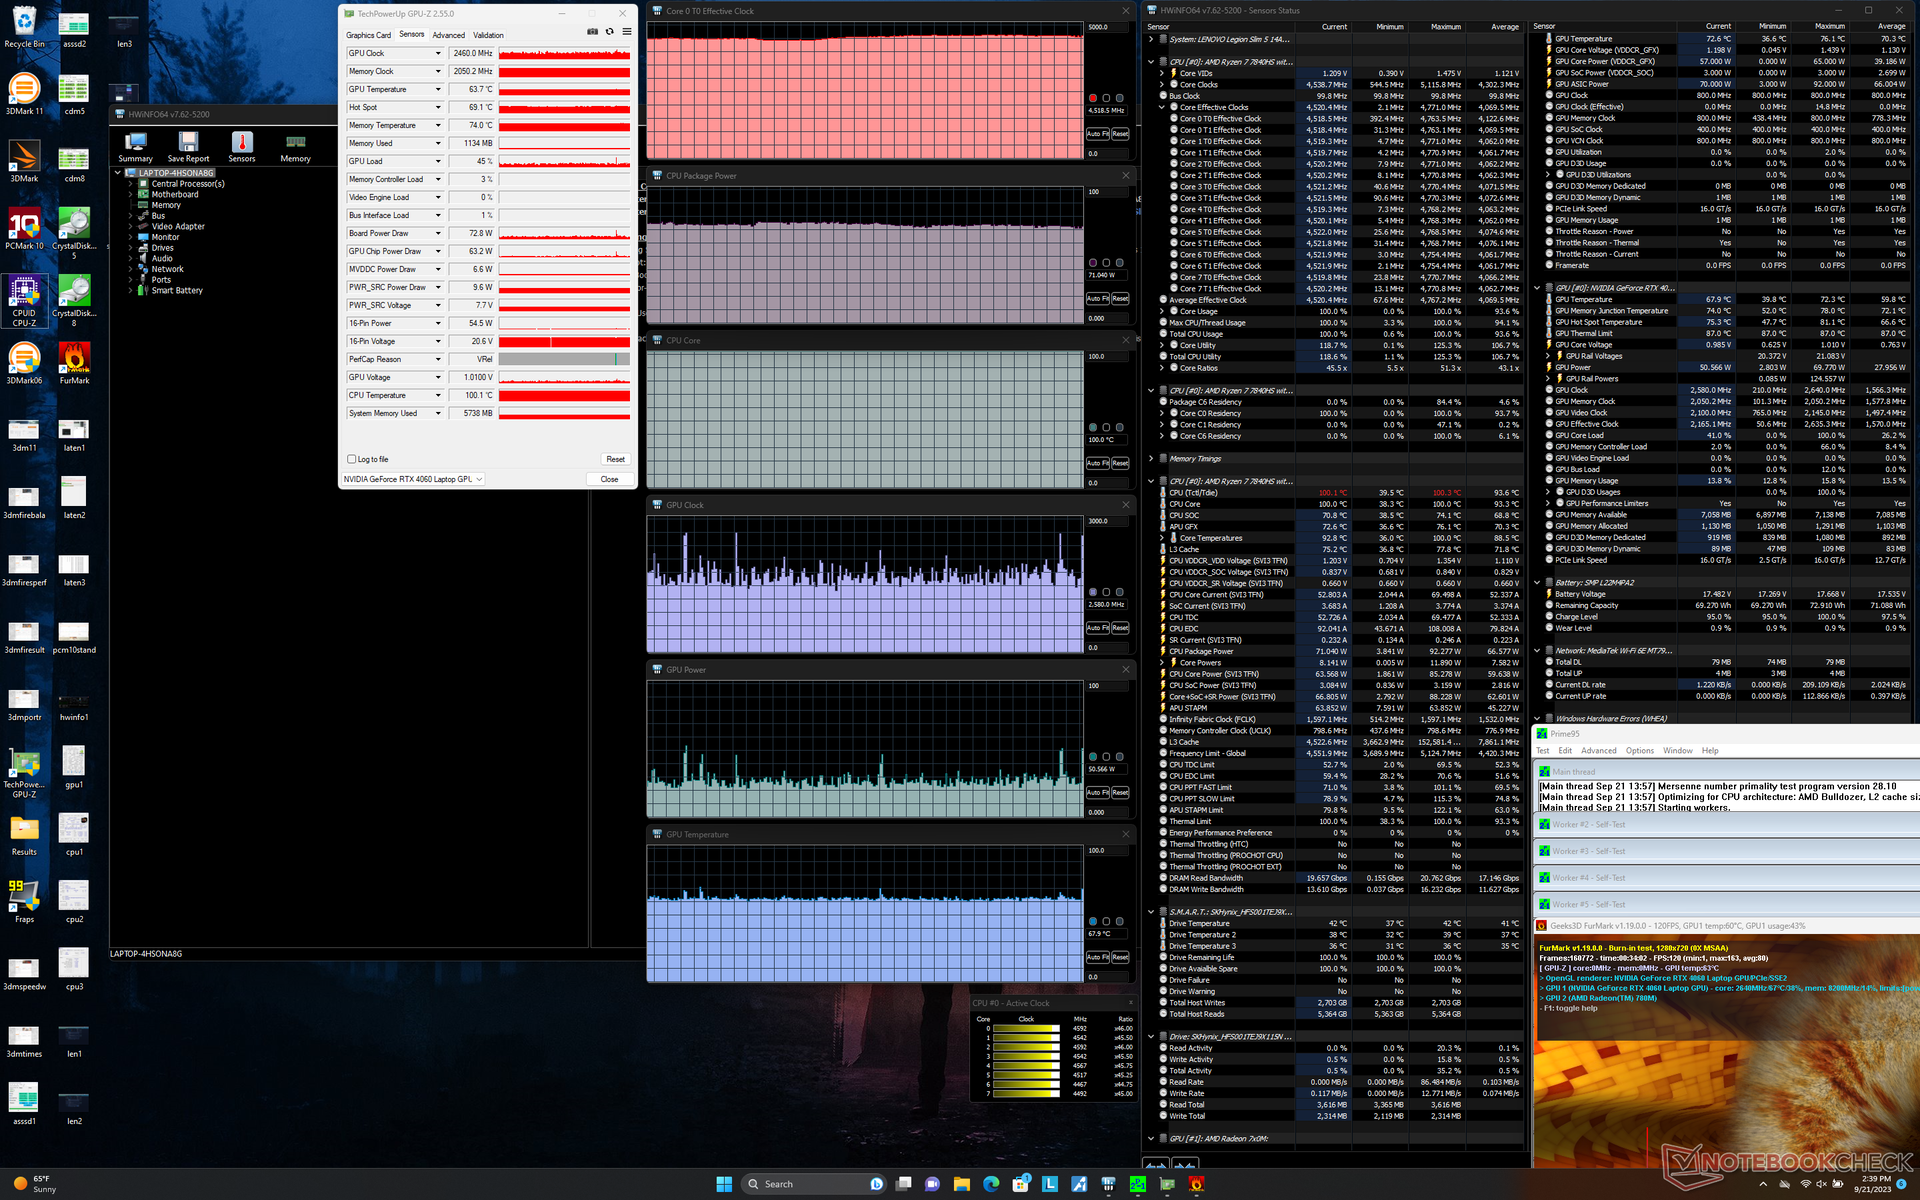Toggle first color dot in CPU Package Power graph

pos(1093,263)
